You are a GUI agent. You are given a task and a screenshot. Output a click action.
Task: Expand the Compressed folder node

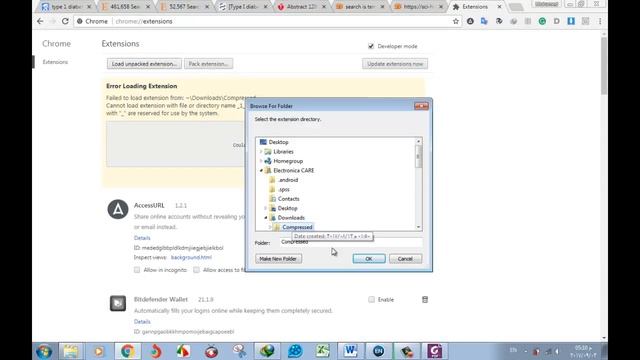(270, 227)
